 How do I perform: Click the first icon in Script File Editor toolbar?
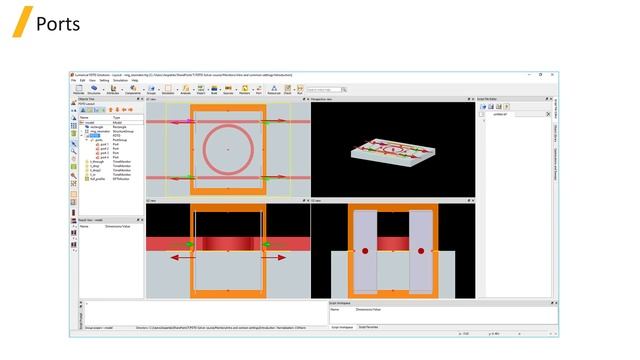(x=483, y=107)
